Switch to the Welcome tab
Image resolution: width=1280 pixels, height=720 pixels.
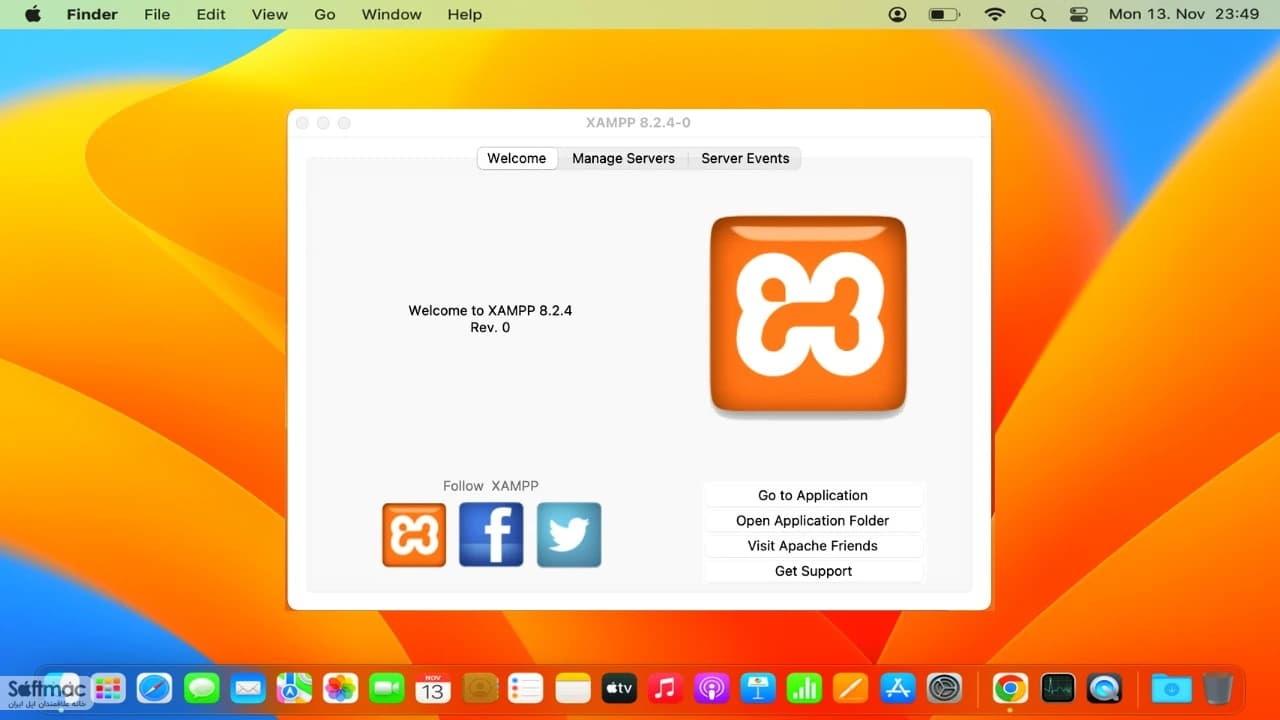517,158
